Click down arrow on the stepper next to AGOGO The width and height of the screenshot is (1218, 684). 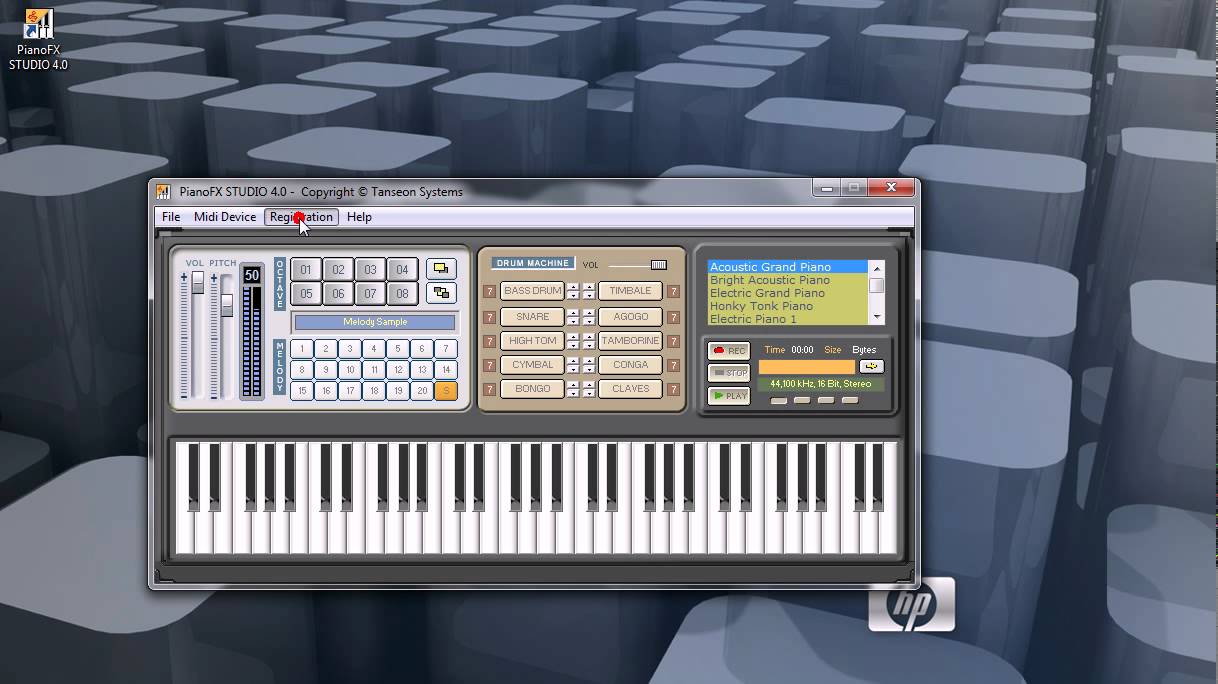coord(589,321)
